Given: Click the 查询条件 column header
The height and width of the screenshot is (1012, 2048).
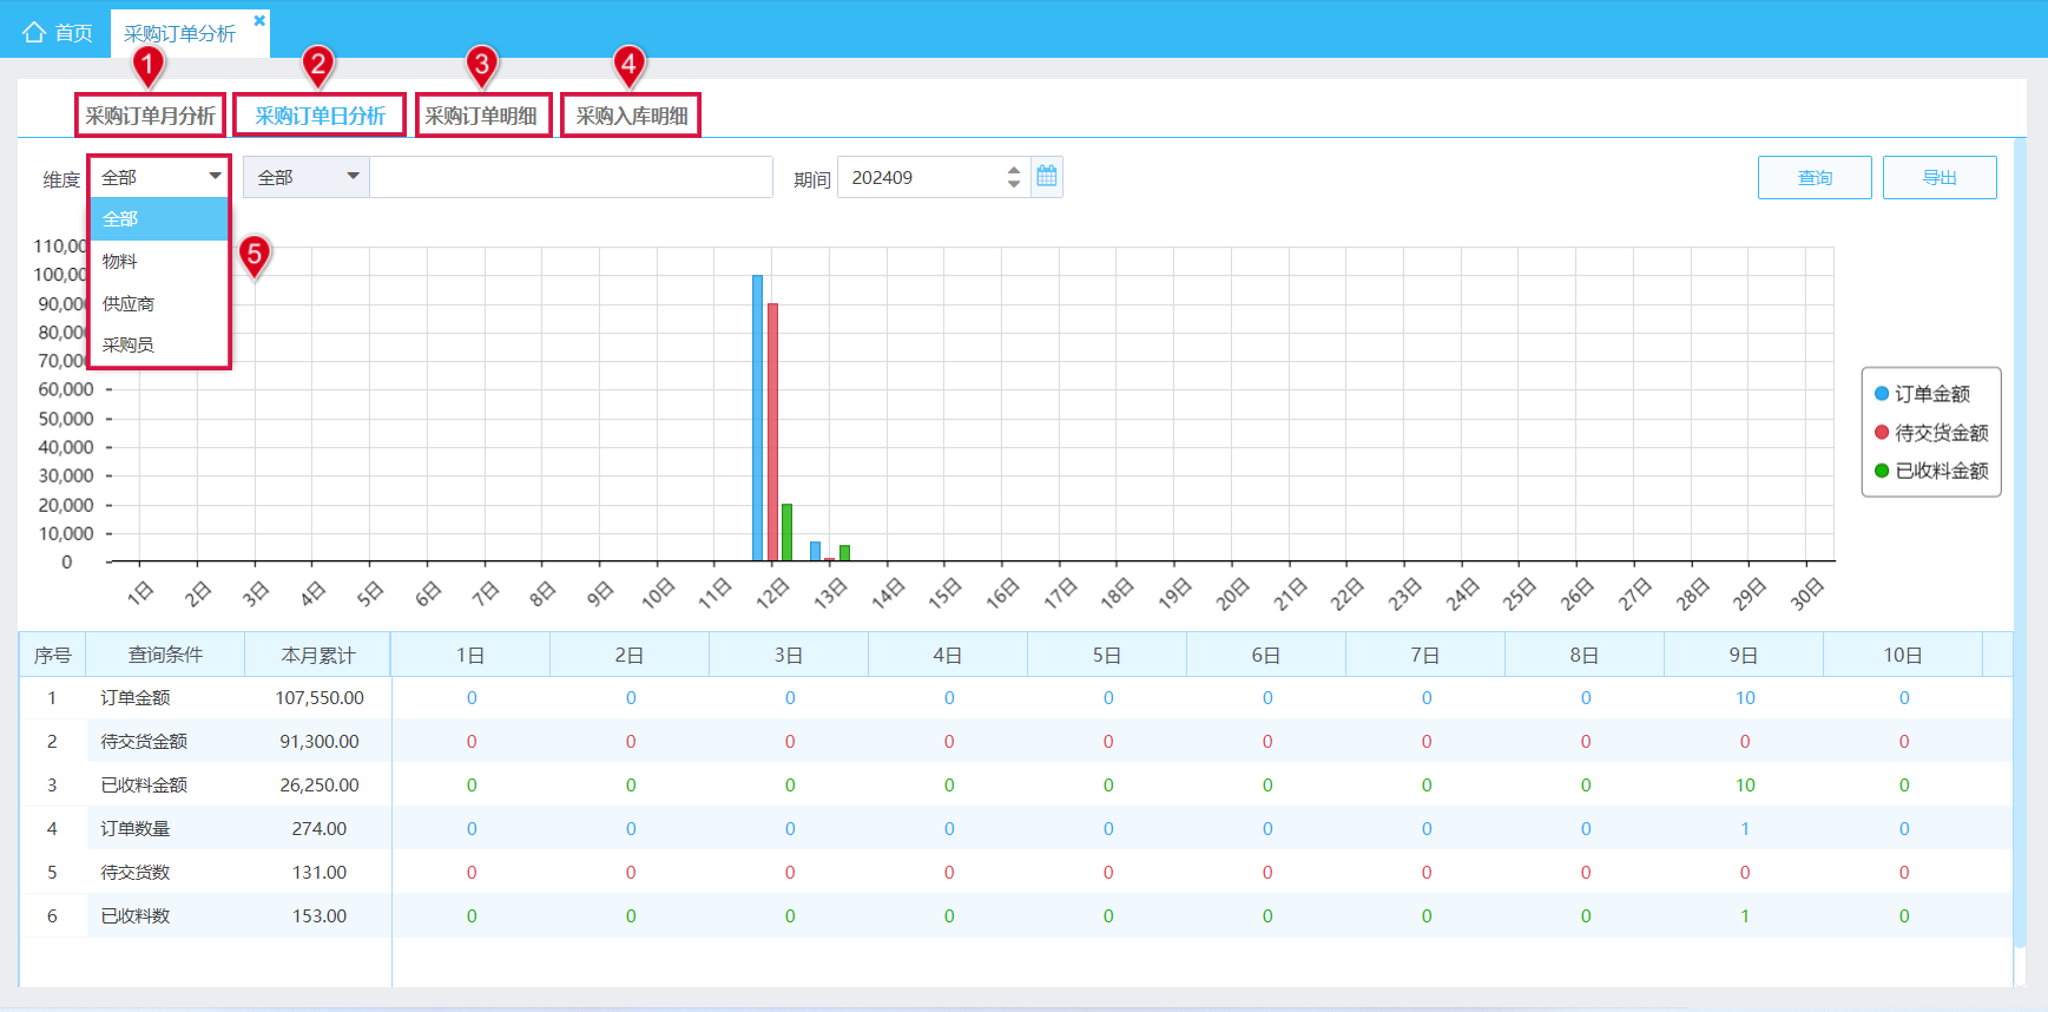Looking at the screenshot, I should pyautogui.click(x=165, y=655).
